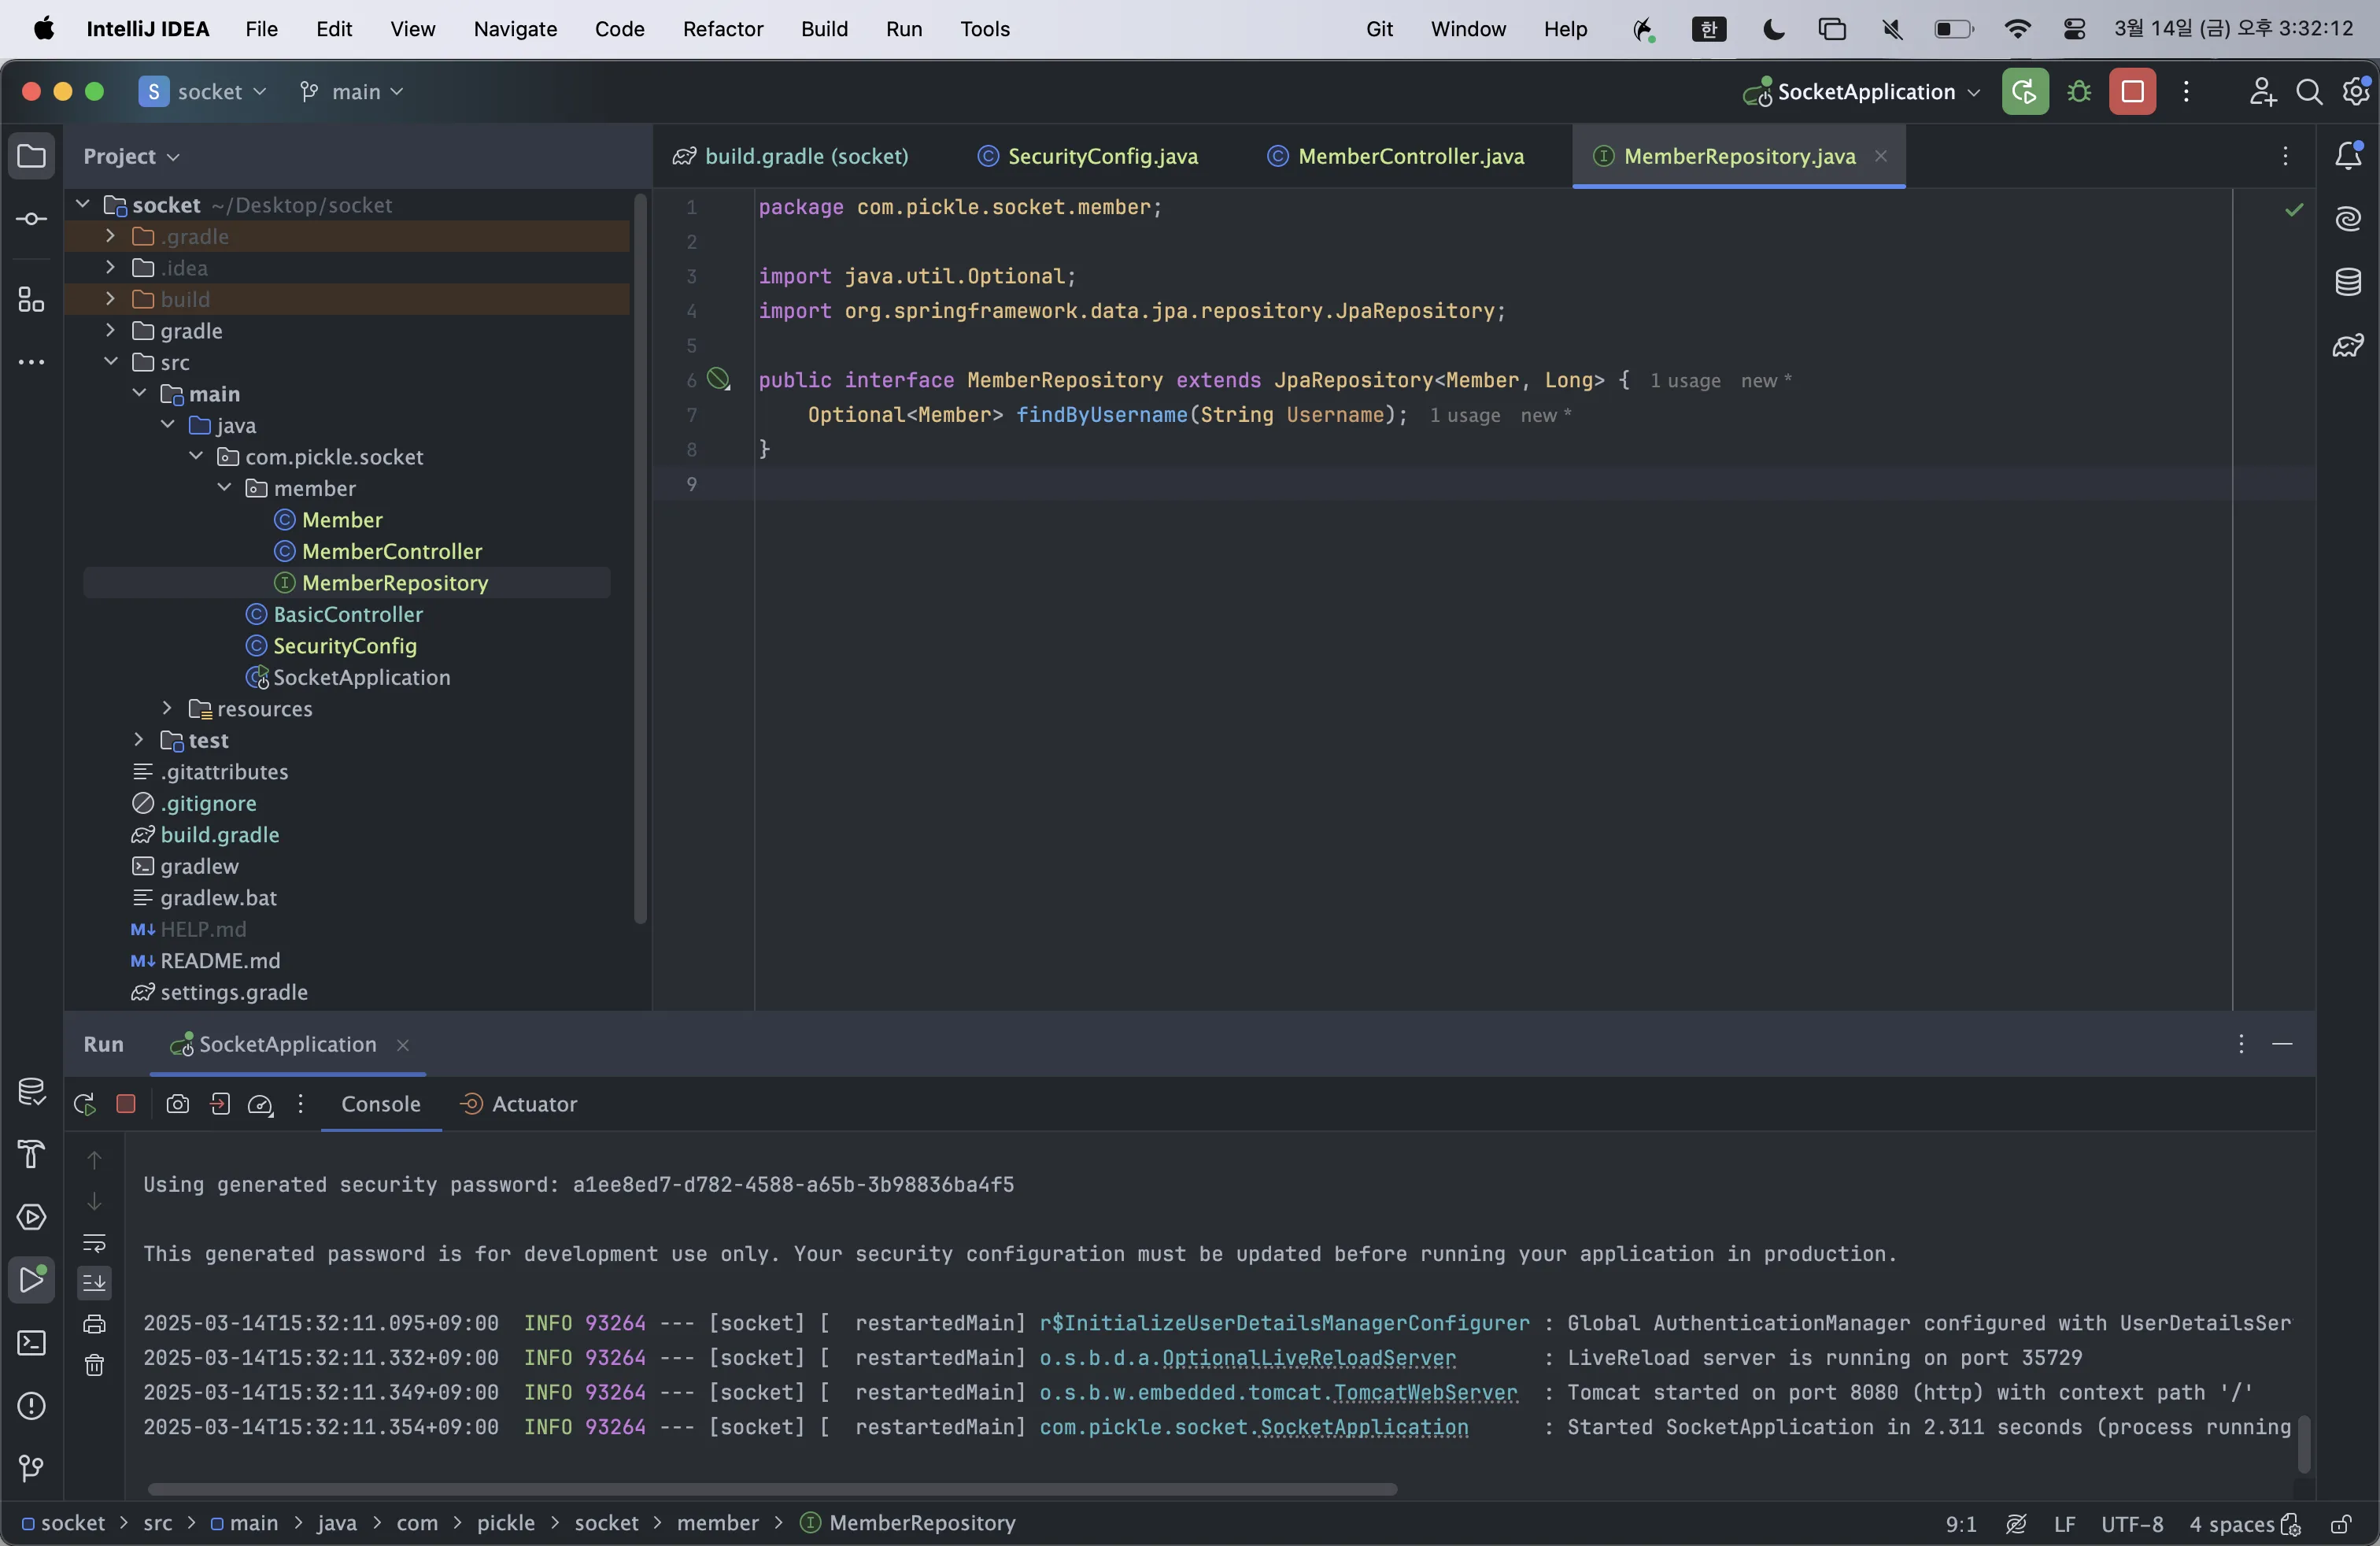Screen dimensions: 2380x1546
Task: Toggle scroll to end in console
Action: pyautogui.click(x=94, y=1282)
